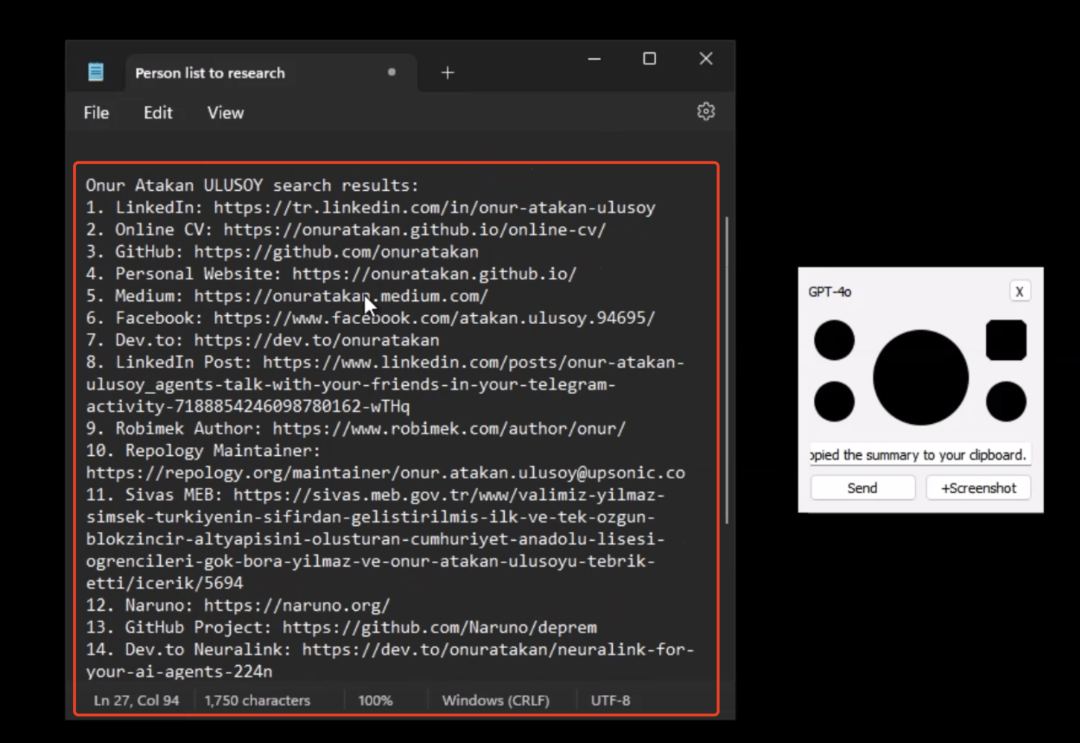Click the unsaved-changes dot on the tab
1080x743 pixels.
pyautogui.click(x=391, y=72)
